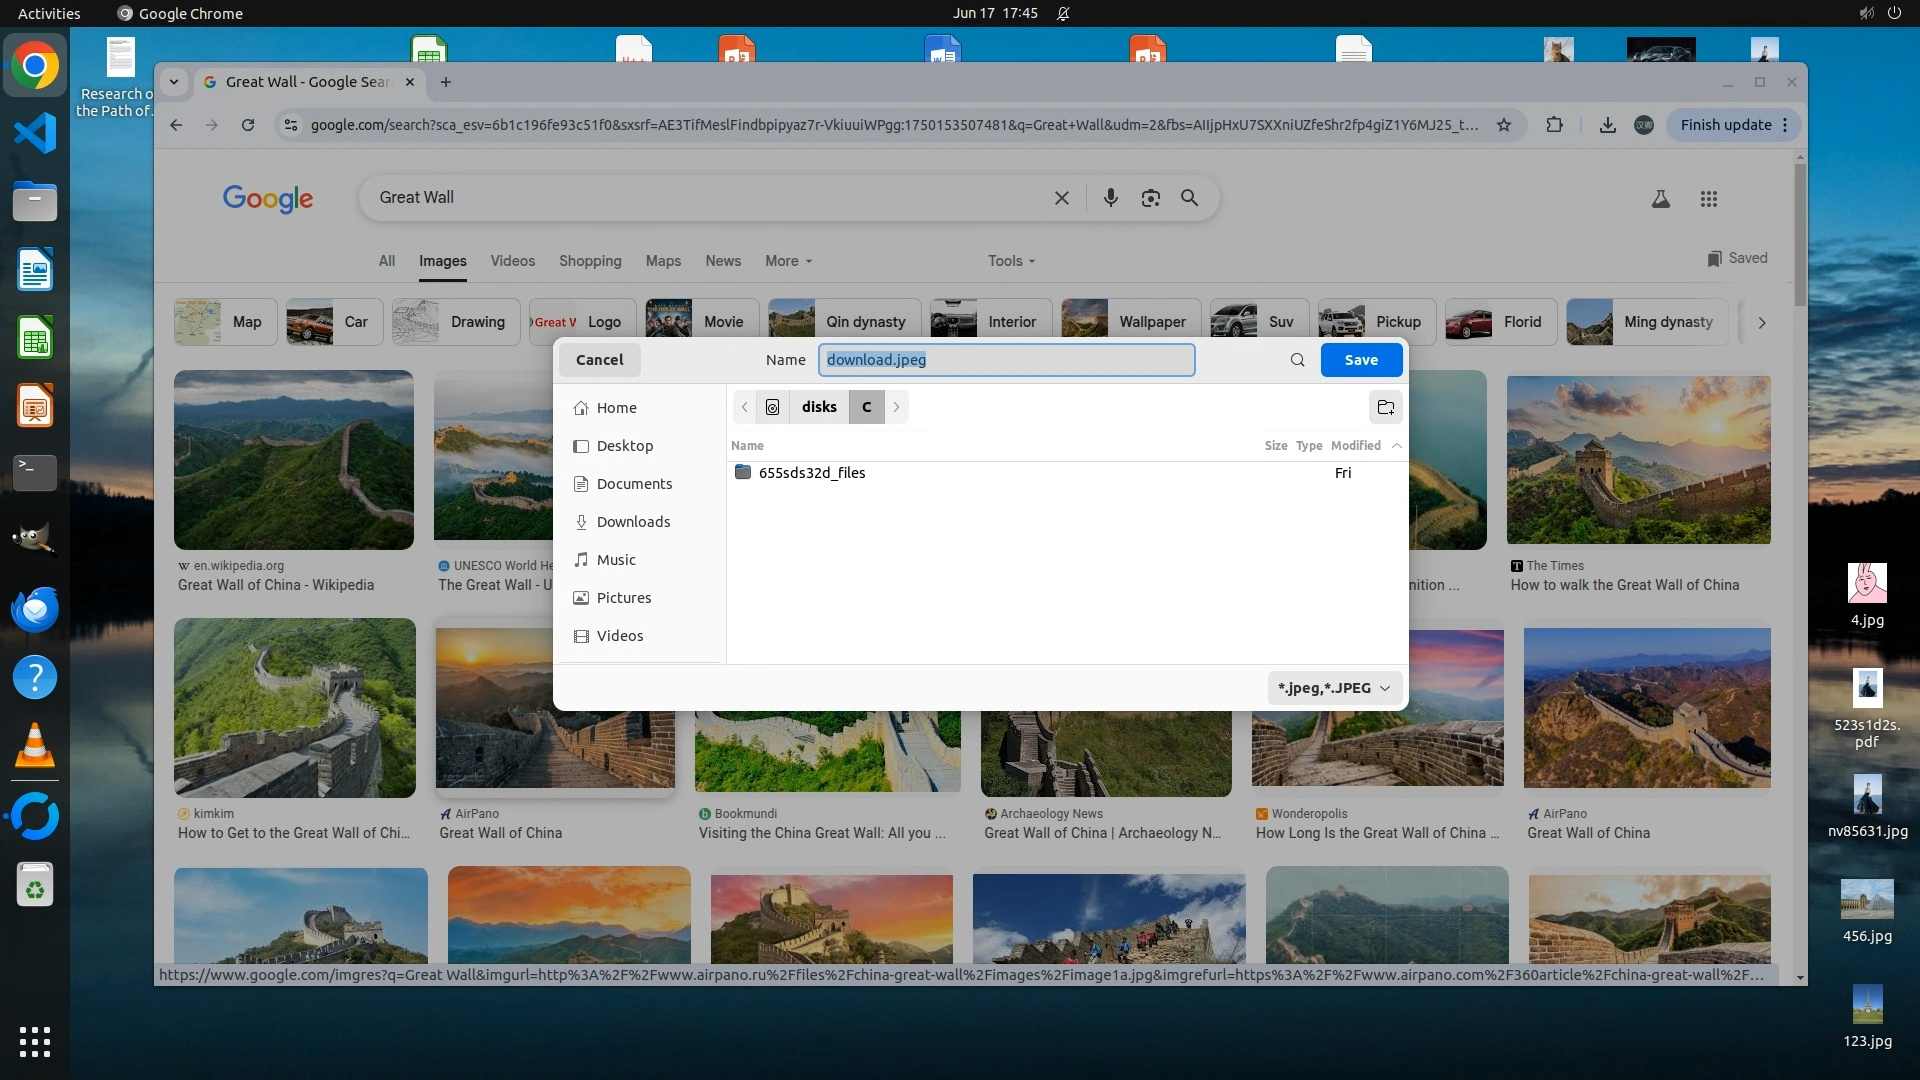Viewport: 1920px width, 1080px height.
Task: Click the create new folder icon
Action: click(1385, 407)
